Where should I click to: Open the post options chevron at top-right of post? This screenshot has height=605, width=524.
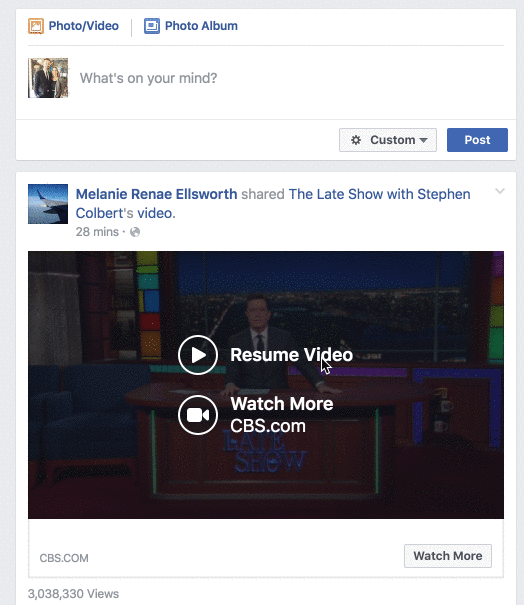[x=500, y=191]
